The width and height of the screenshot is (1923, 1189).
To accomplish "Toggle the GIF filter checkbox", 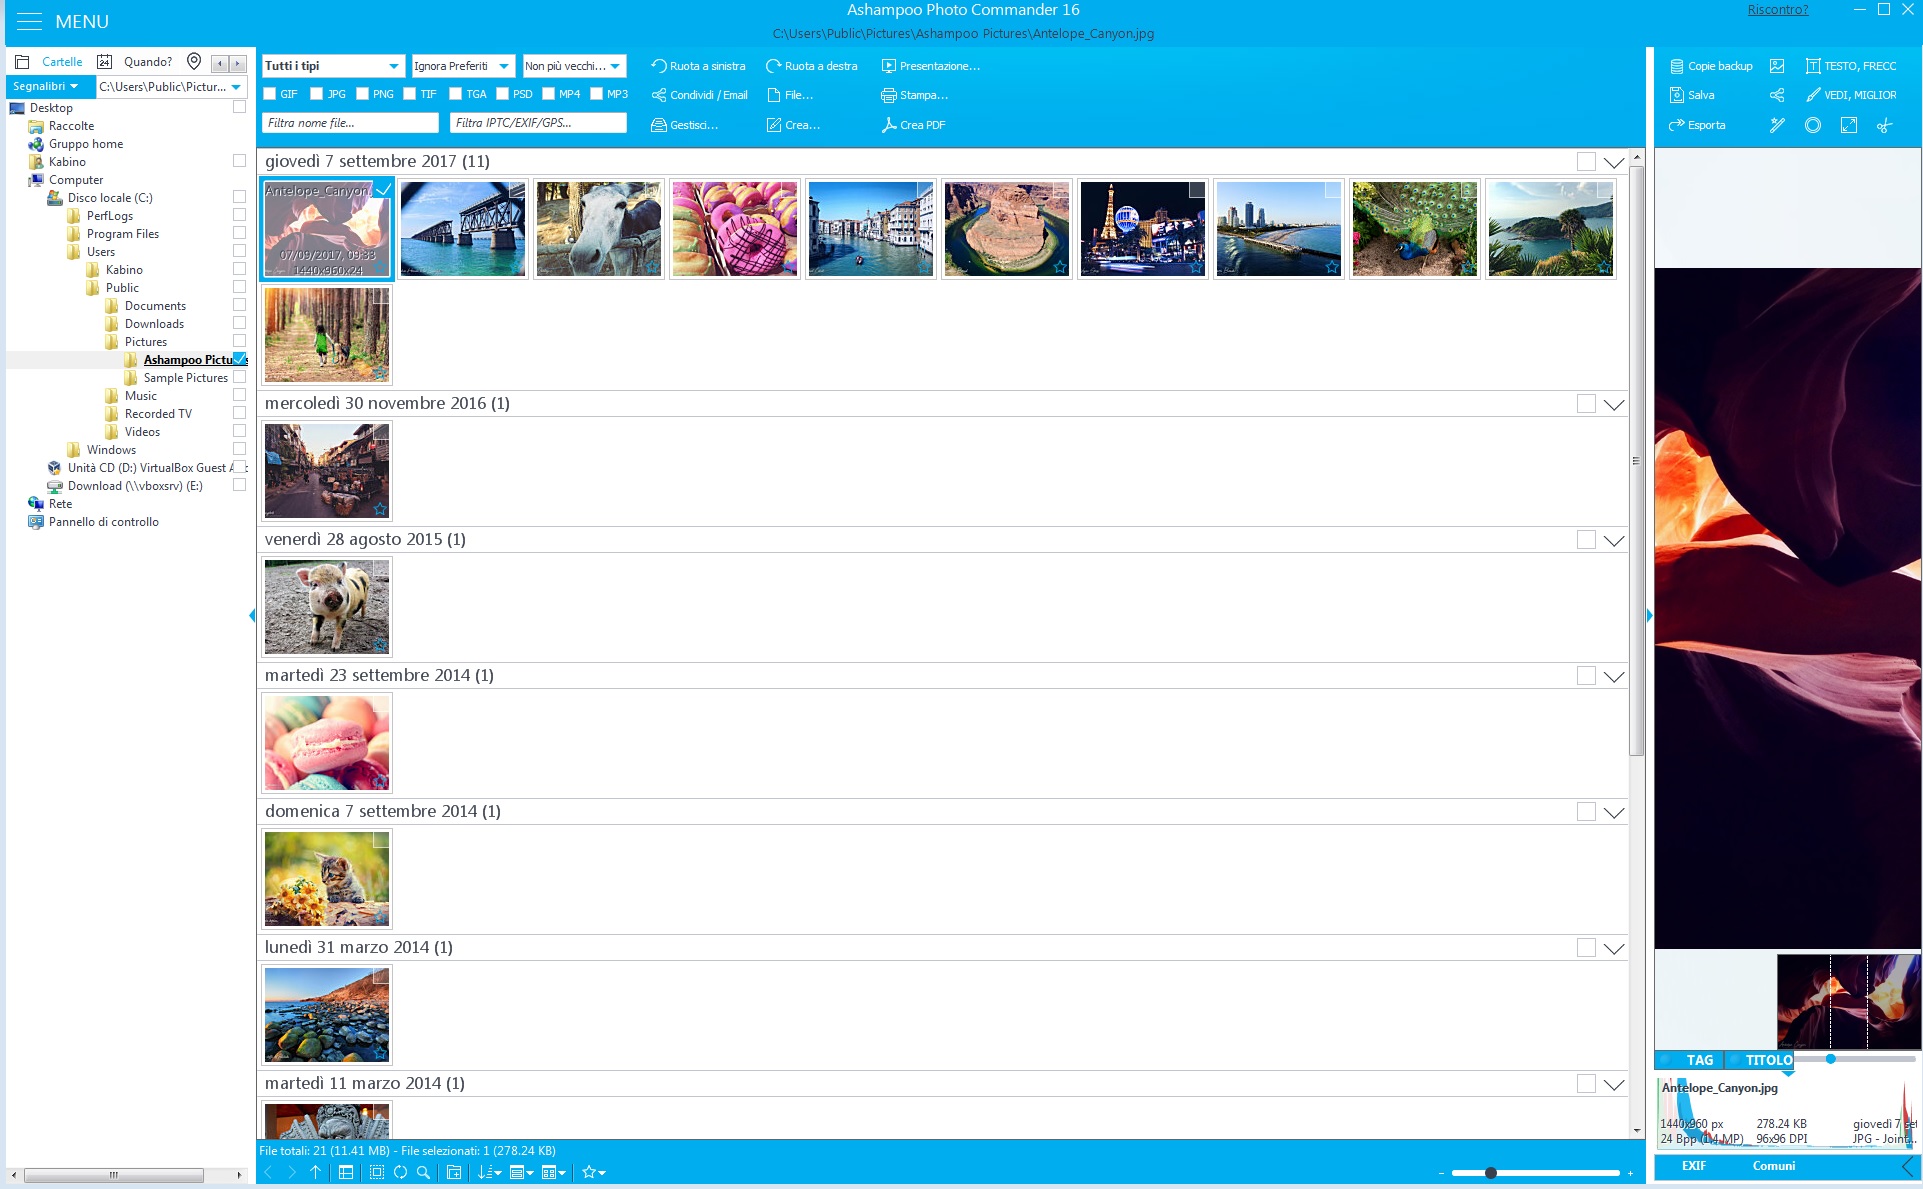I will (270, 94).
